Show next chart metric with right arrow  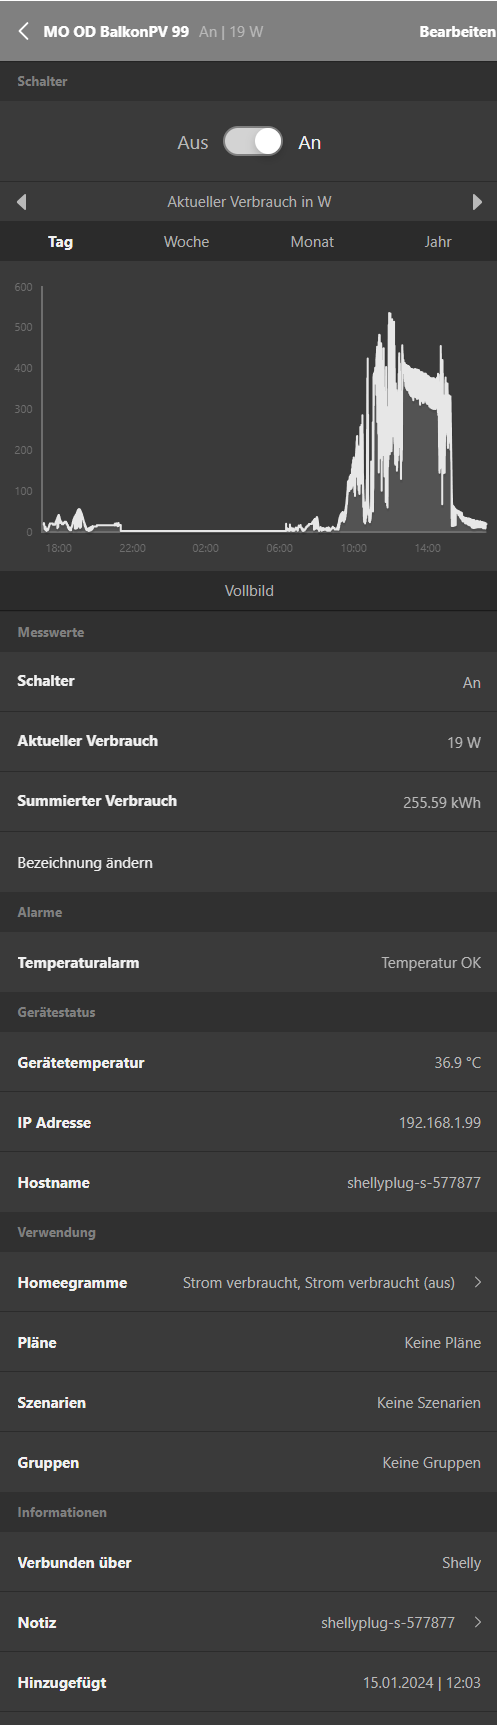tap(477, 202)
